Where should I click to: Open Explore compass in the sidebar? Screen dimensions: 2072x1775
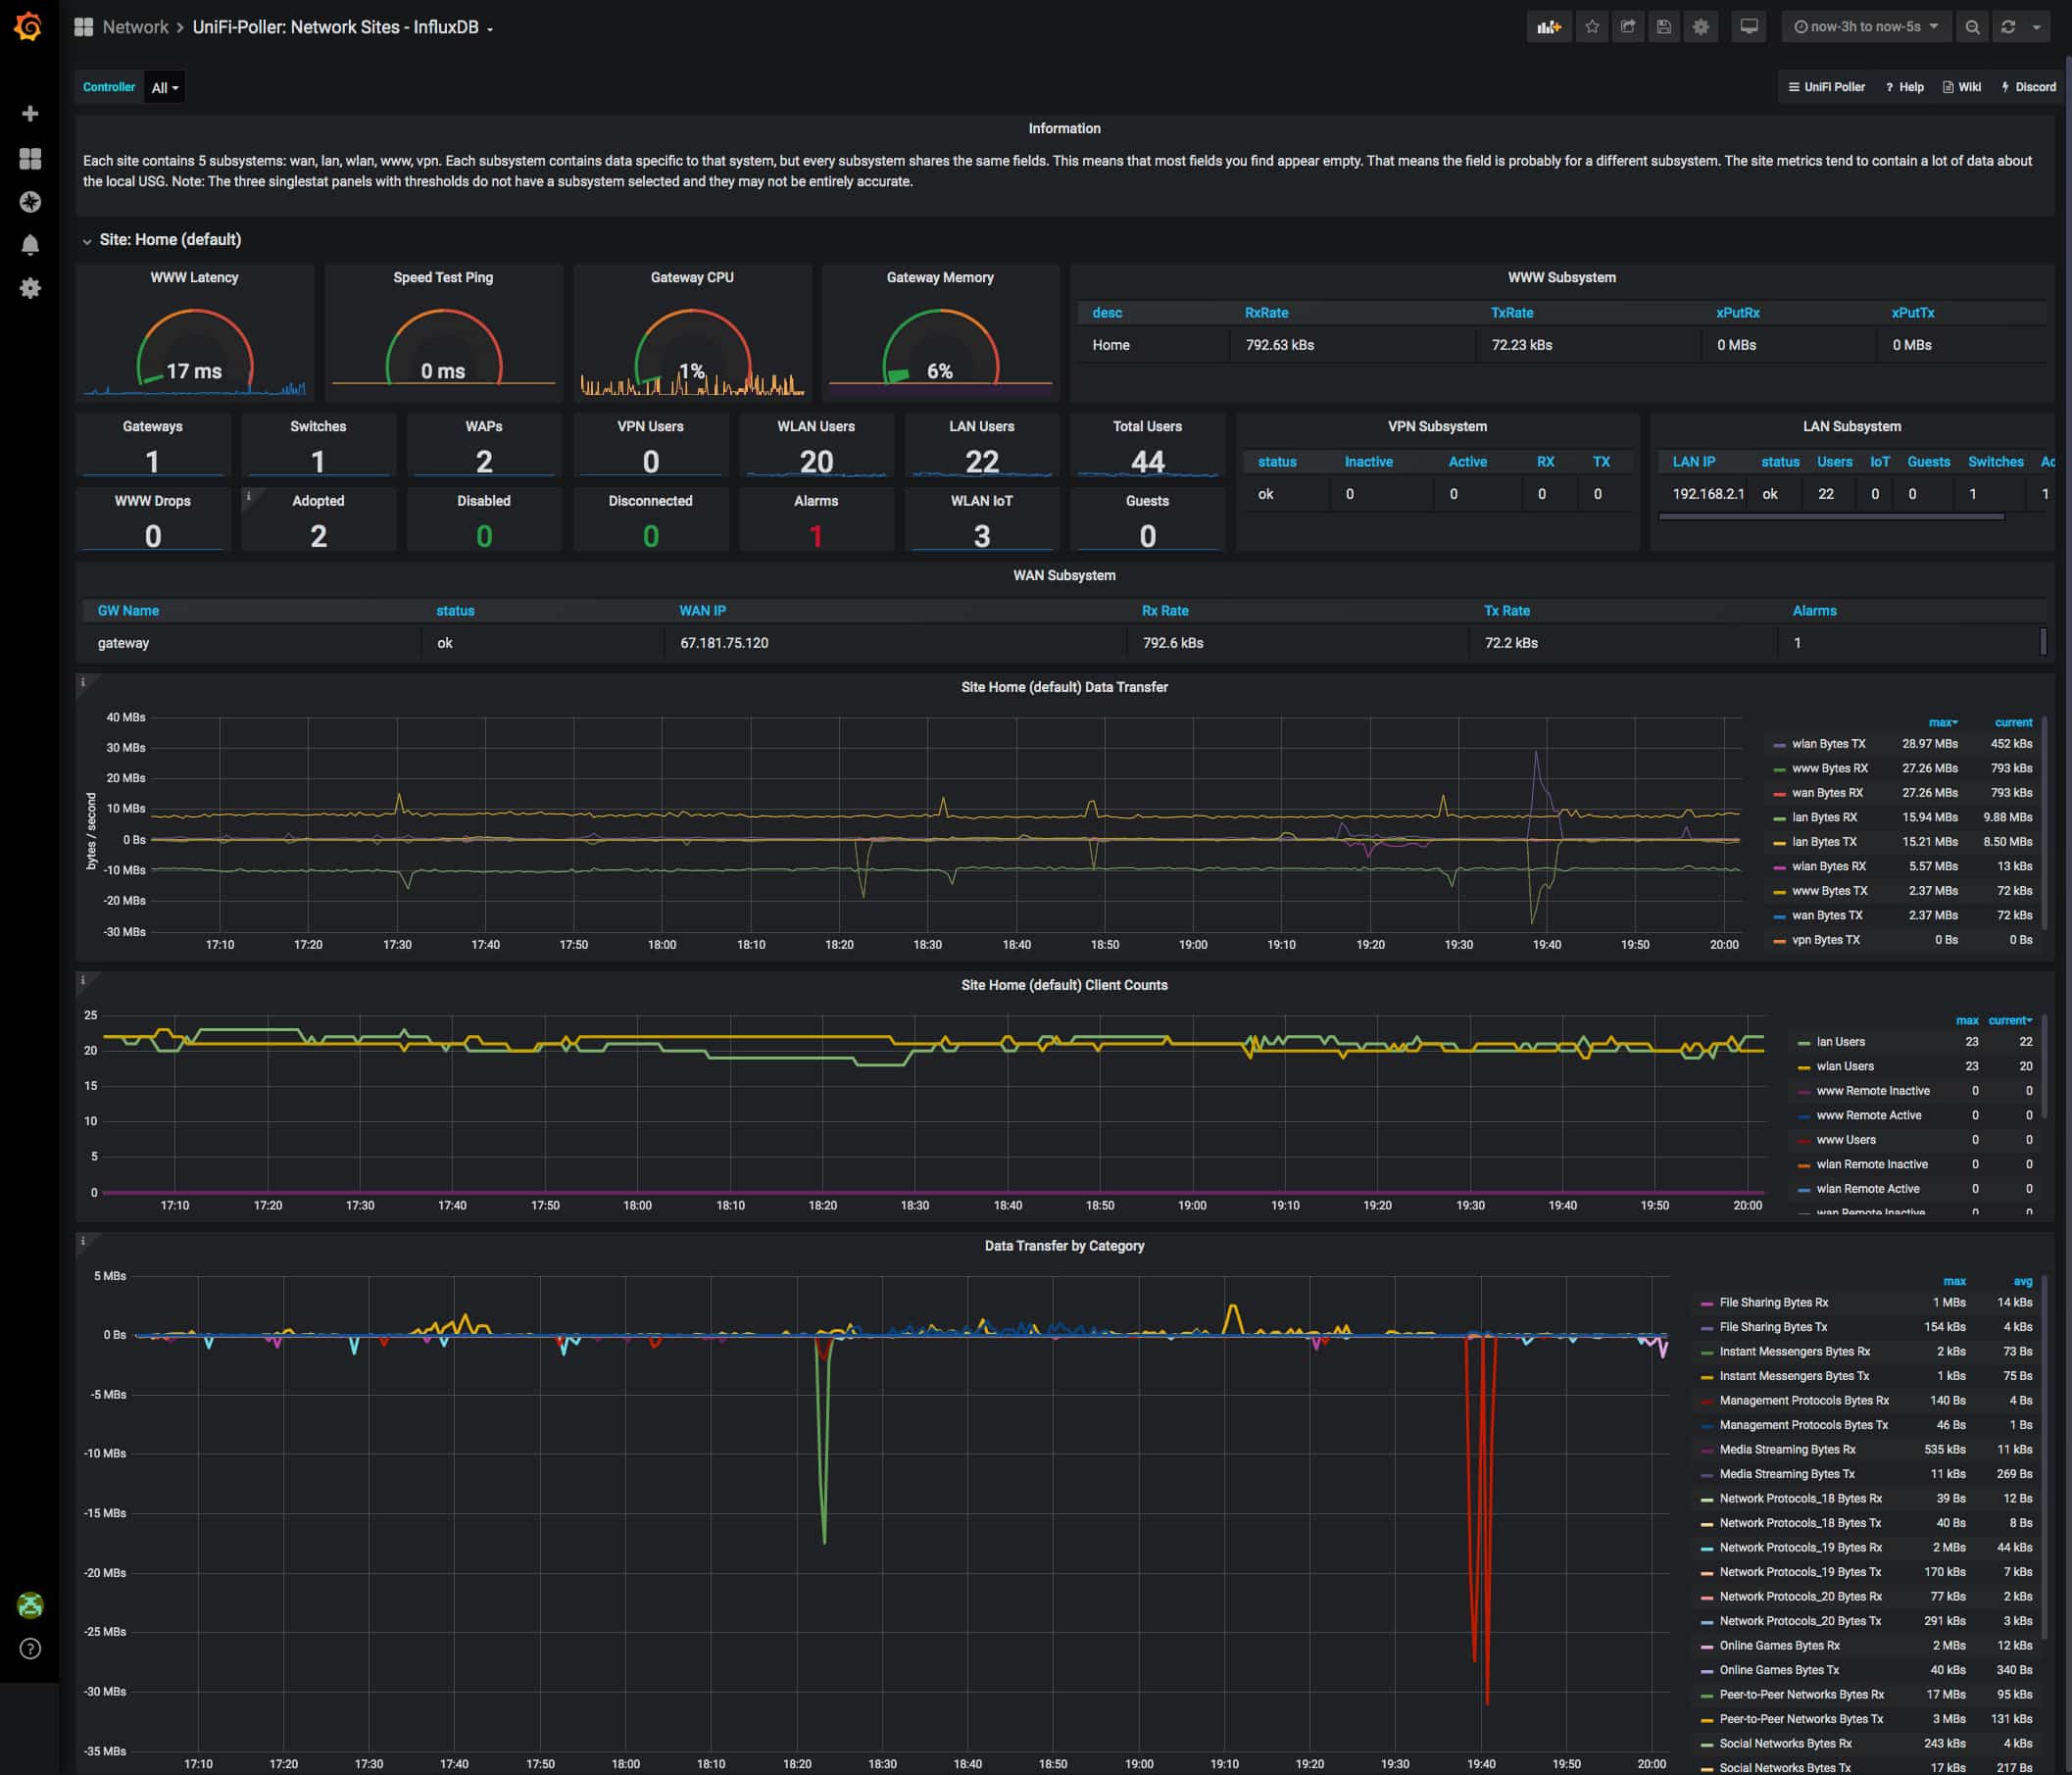[x=30, y=202]
